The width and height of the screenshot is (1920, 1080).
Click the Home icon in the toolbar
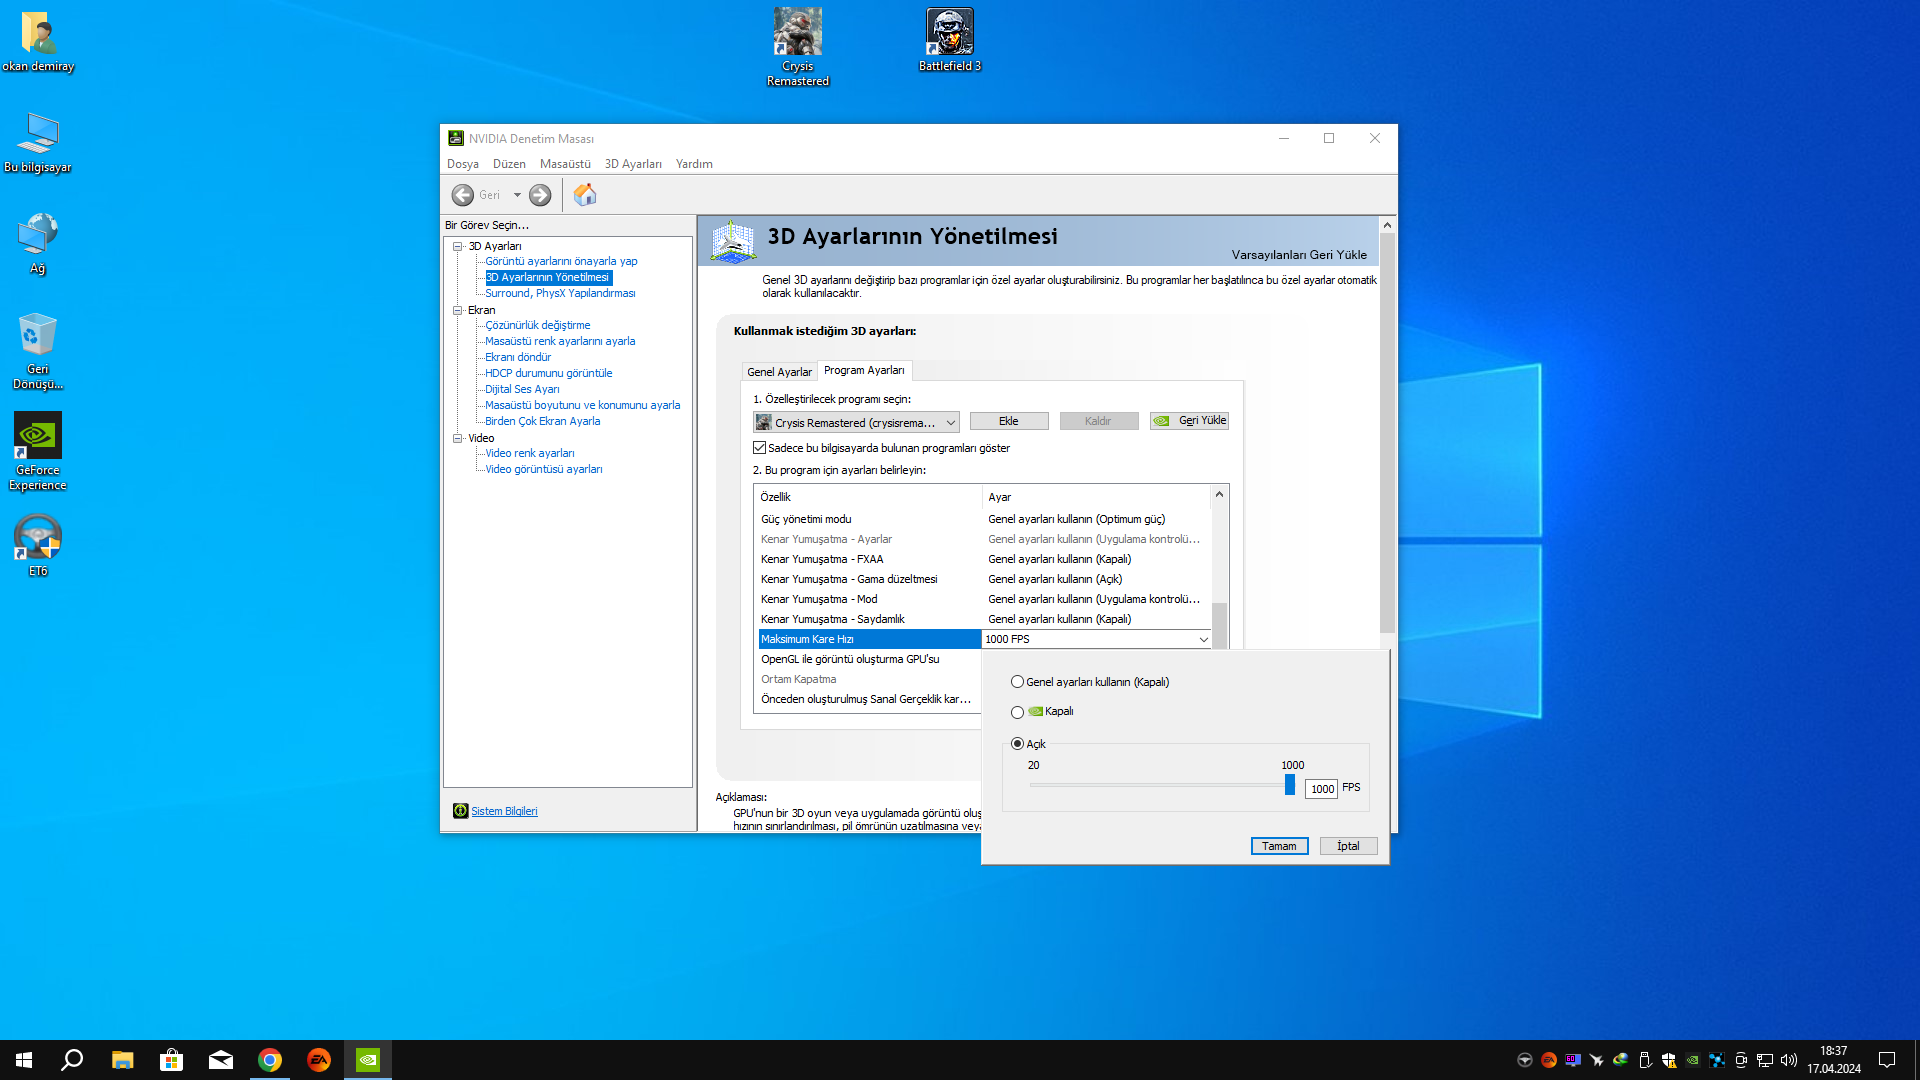coord(585,195)
